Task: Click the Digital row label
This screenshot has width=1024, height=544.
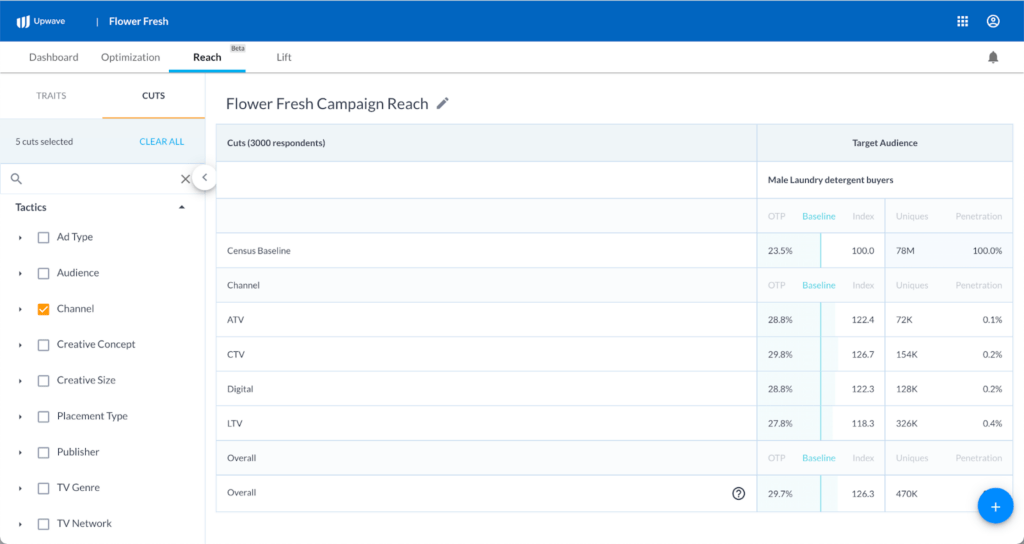Action: pos(240,389)
